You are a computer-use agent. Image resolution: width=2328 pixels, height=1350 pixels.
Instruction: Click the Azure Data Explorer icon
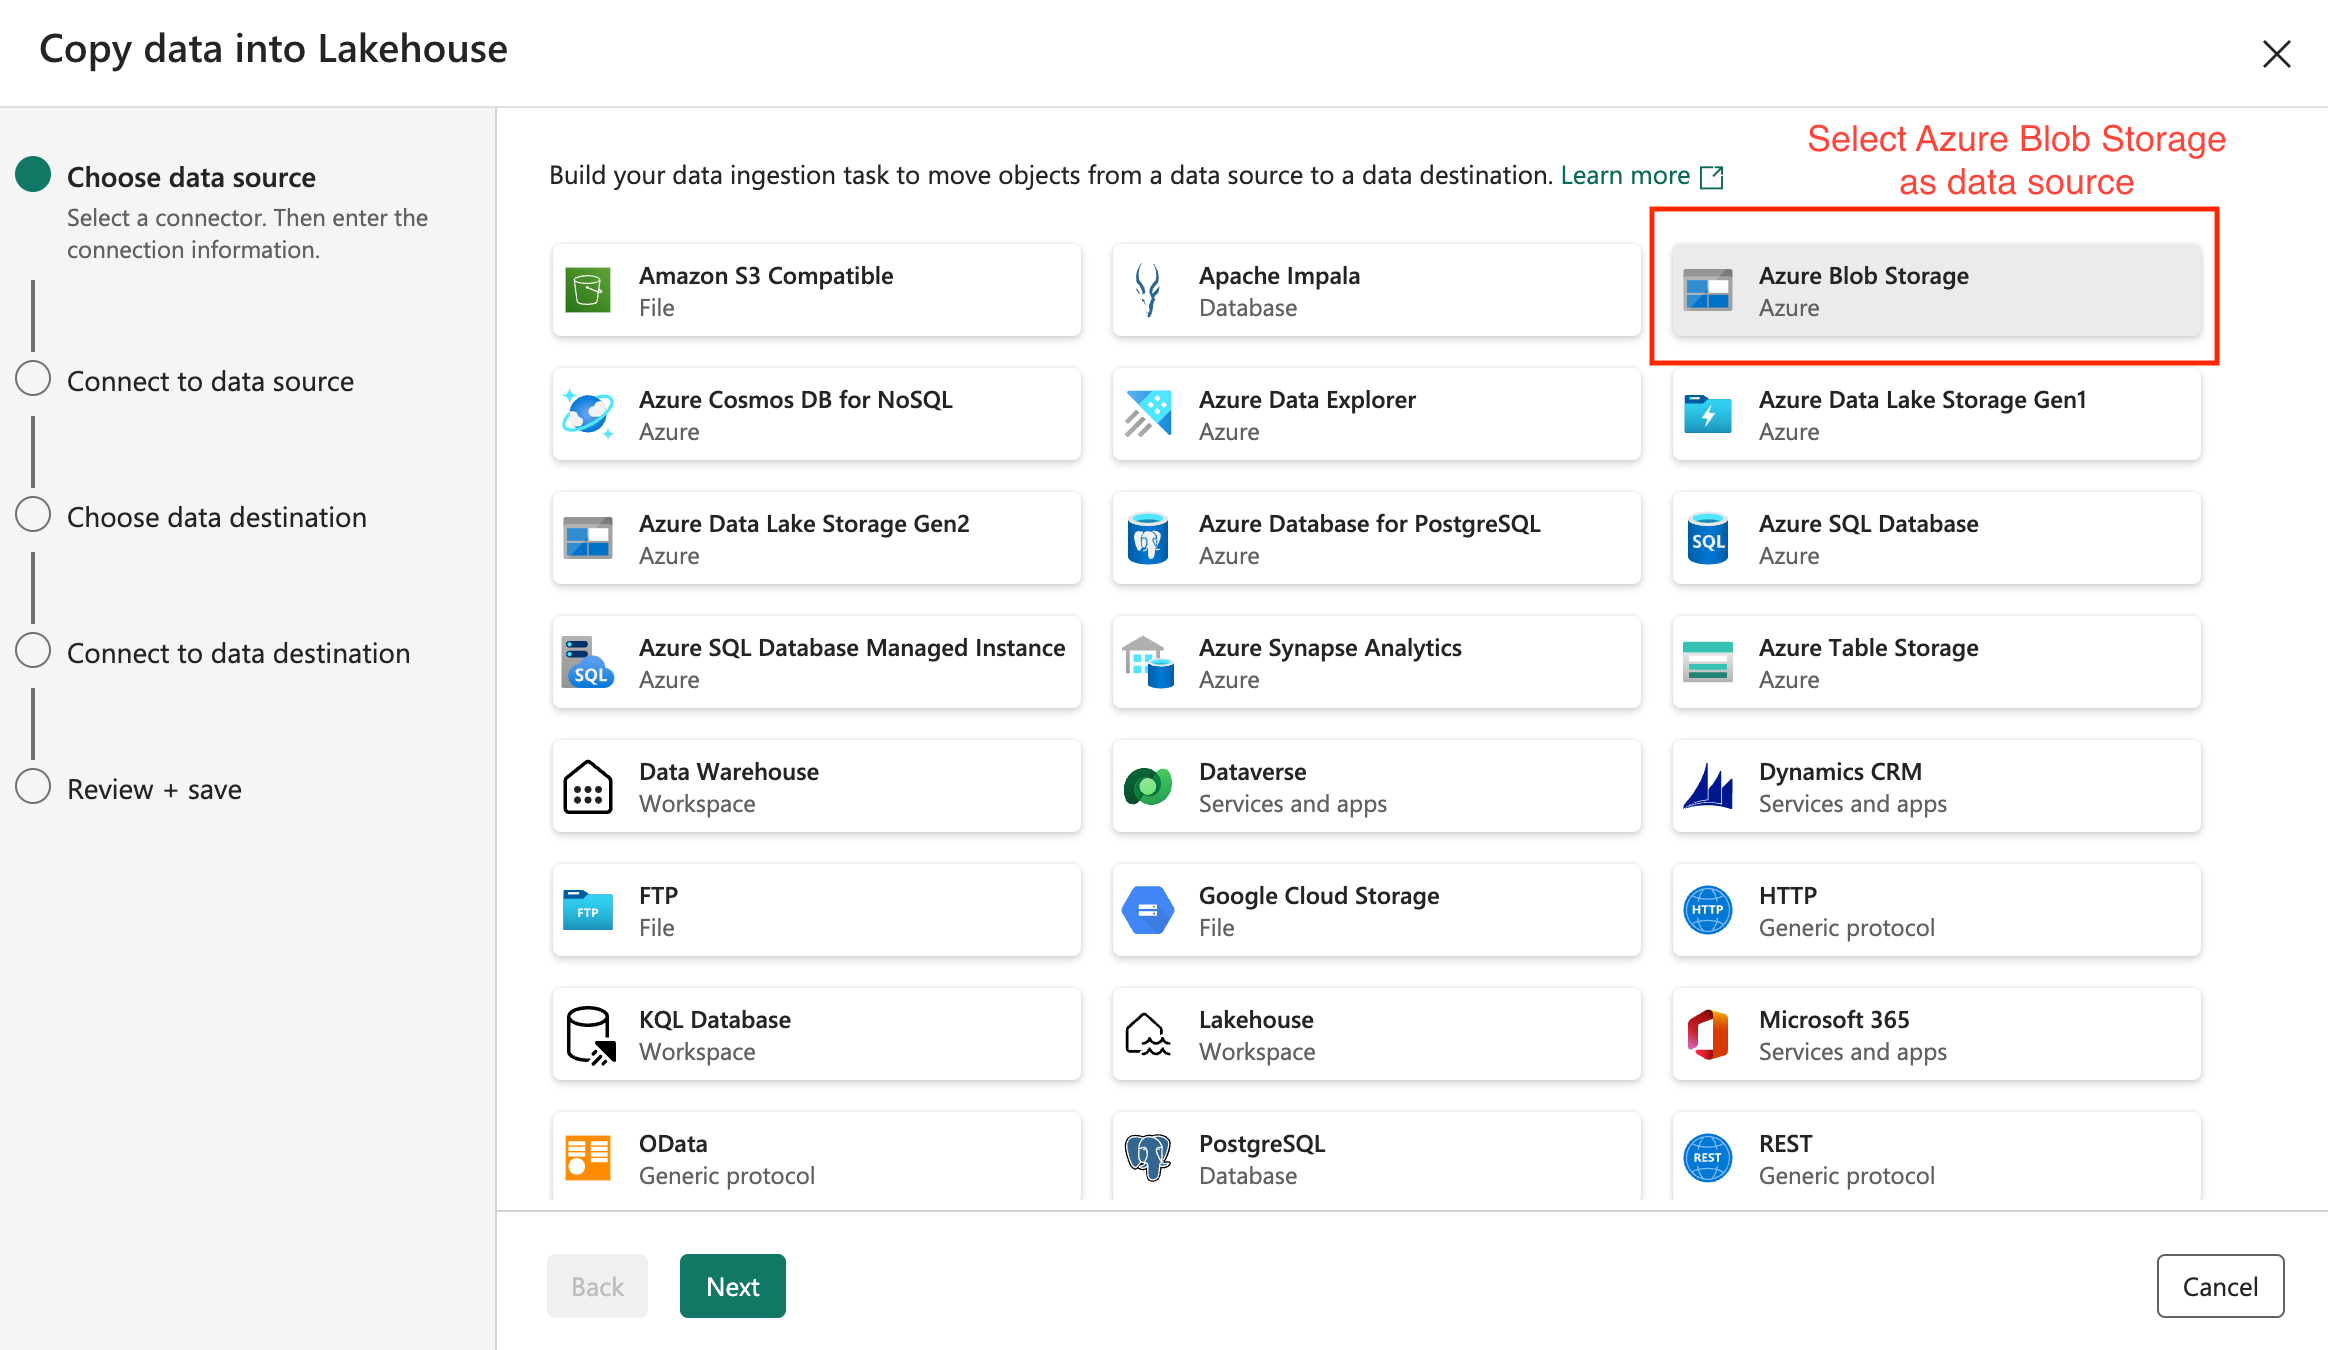(x=1148, y=414)
